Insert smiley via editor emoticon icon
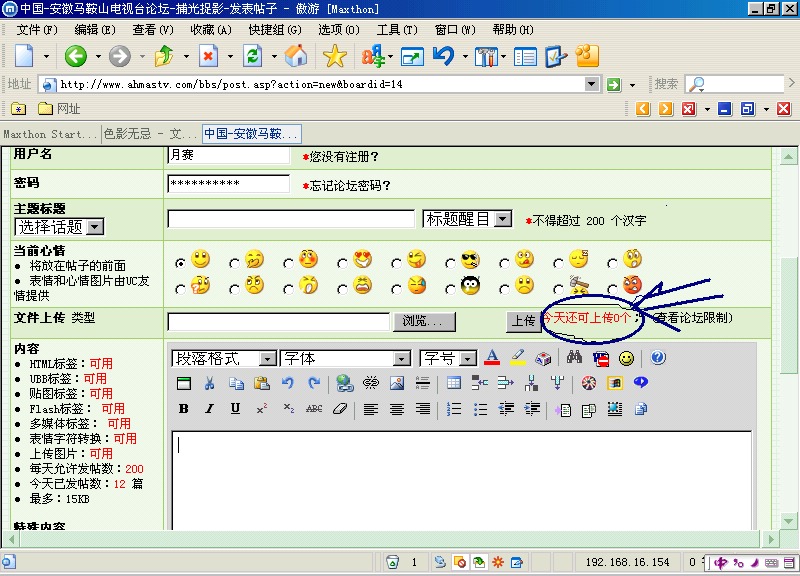The image size is (800, 576). [x=626, y=358]
